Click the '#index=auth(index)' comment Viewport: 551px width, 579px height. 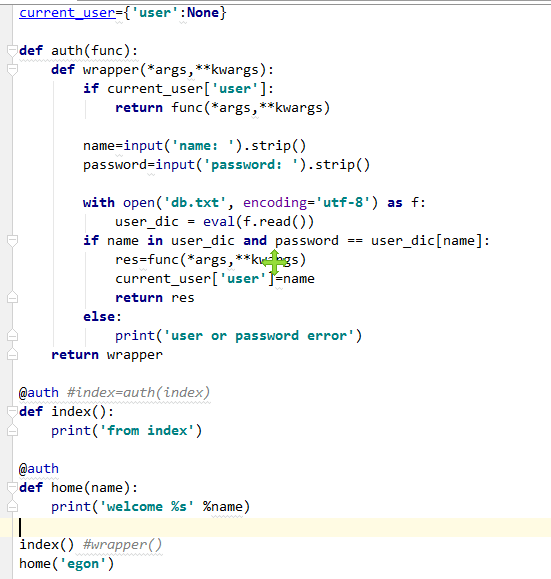pos(138,393)
